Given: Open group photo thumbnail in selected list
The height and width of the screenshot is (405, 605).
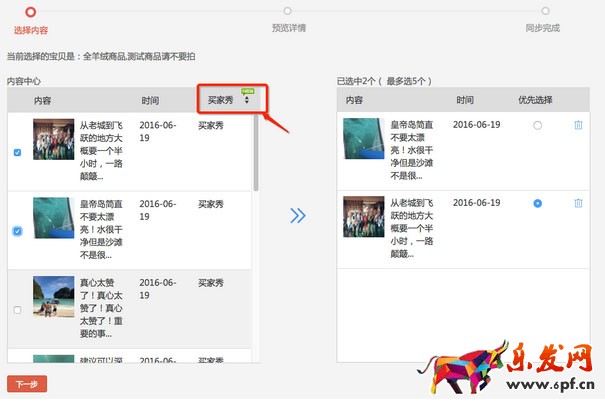Looking at the screenshot, I should [364, 217].
